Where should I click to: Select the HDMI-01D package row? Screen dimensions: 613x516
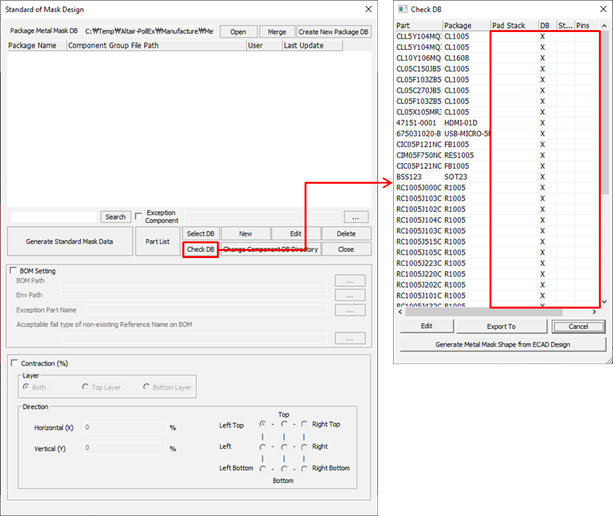(462, 122)
